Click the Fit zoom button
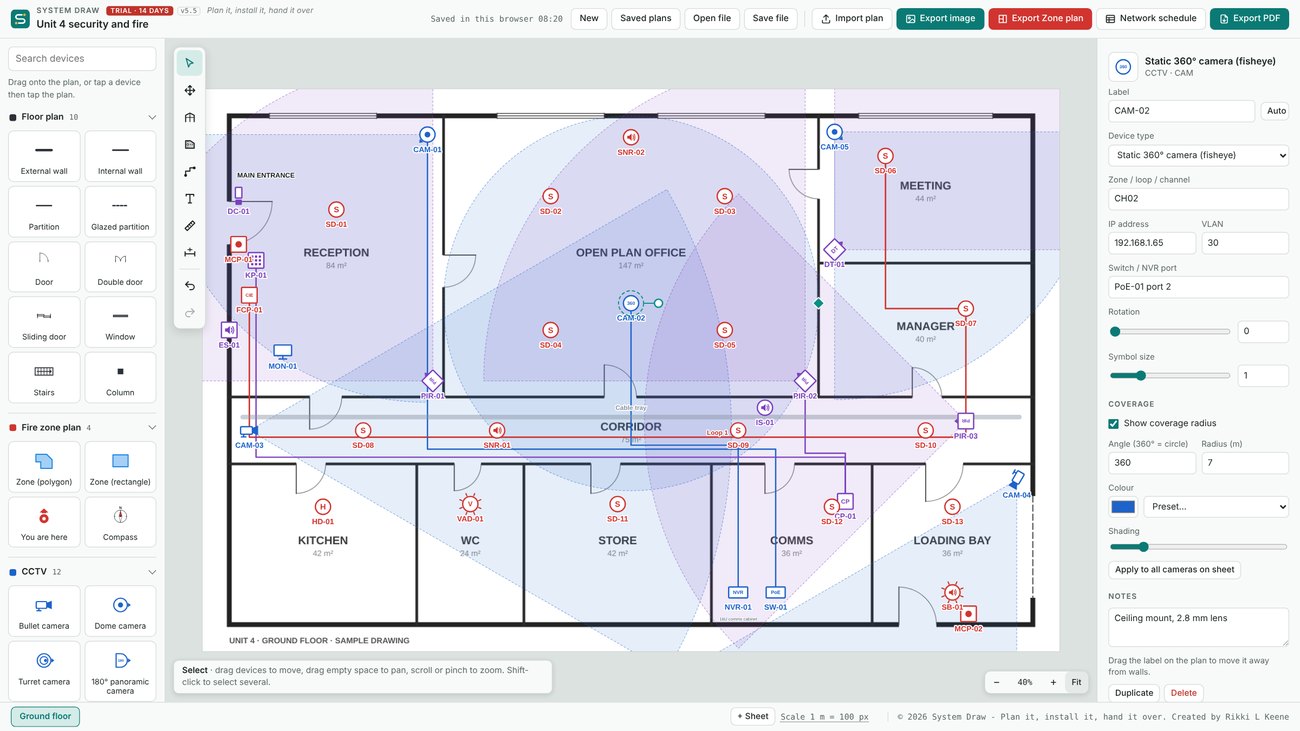Image resolution: width=1300 pixels, height=731 pixels. (x=1076, y=682)
